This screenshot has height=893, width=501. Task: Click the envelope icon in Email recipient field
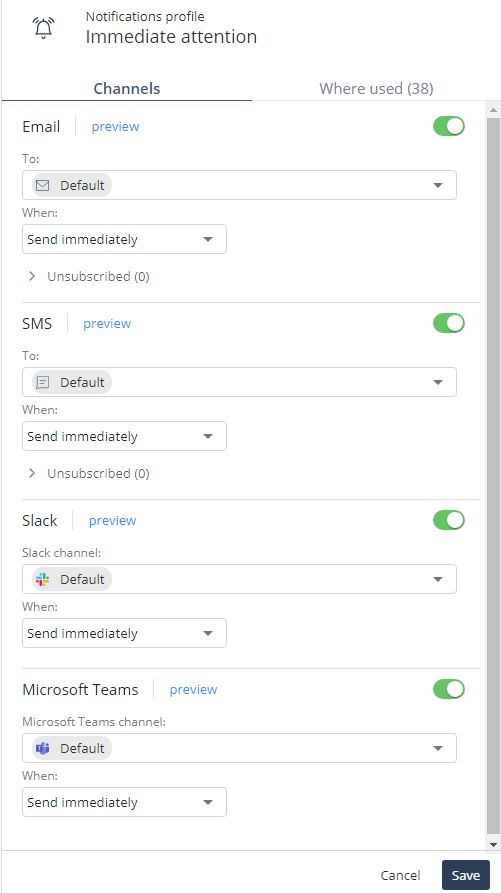point(43,185)
